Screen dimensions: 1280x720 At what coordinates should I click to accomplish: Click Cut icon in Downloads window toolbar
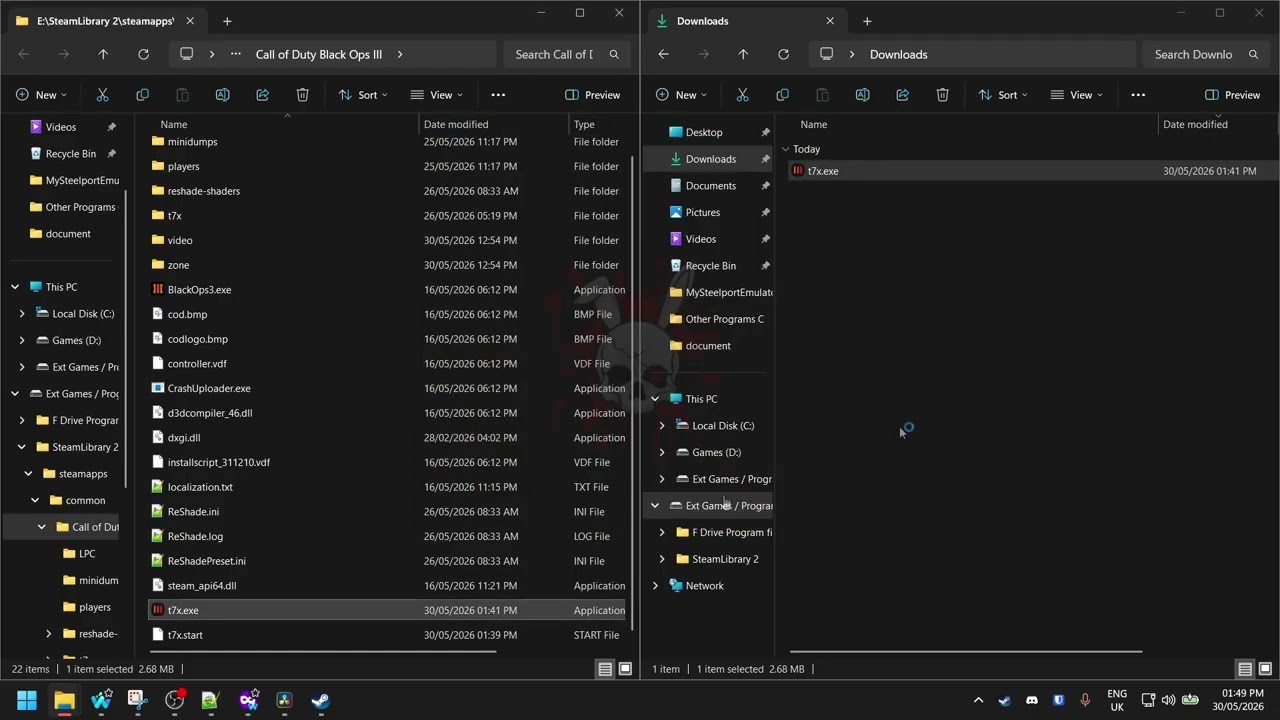[x=742, y=95]
